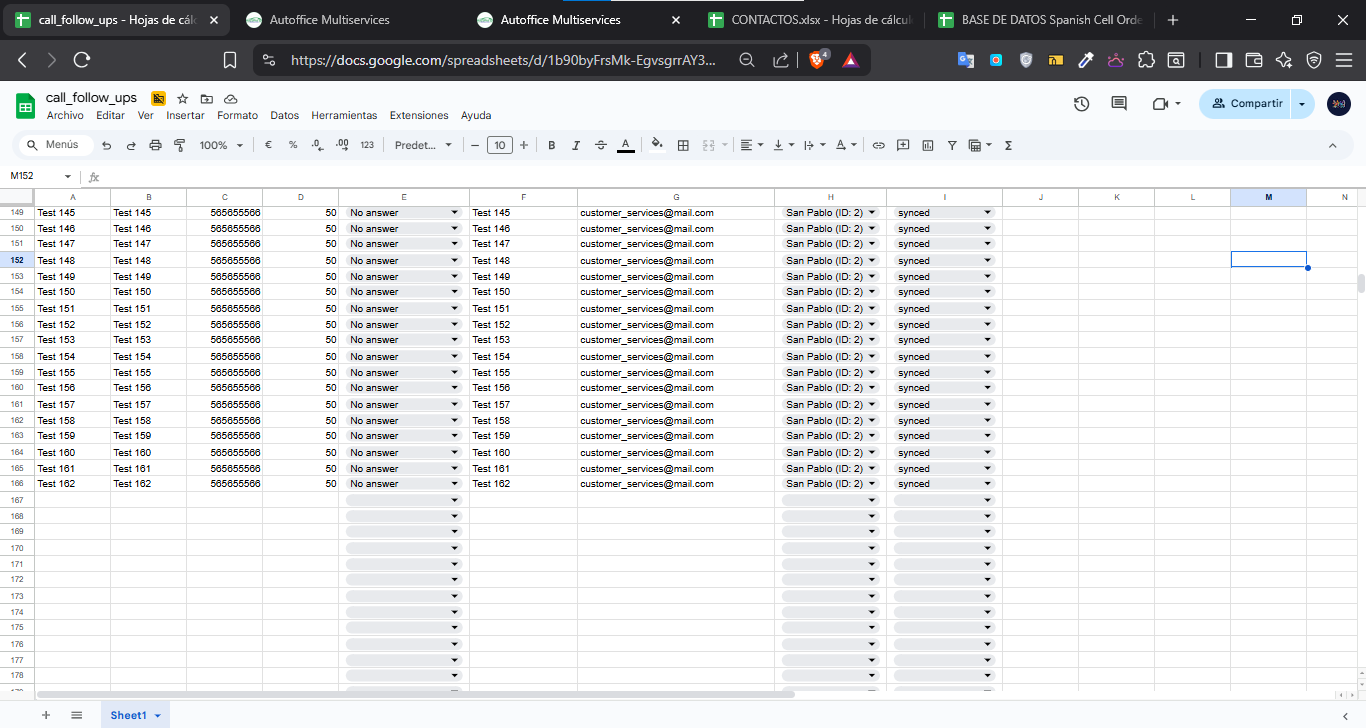Image resolution: width=1366 pixels, height=728 pixels.
Task: Toggle strikethrough formatting
Action: click(x=601, y=145)
